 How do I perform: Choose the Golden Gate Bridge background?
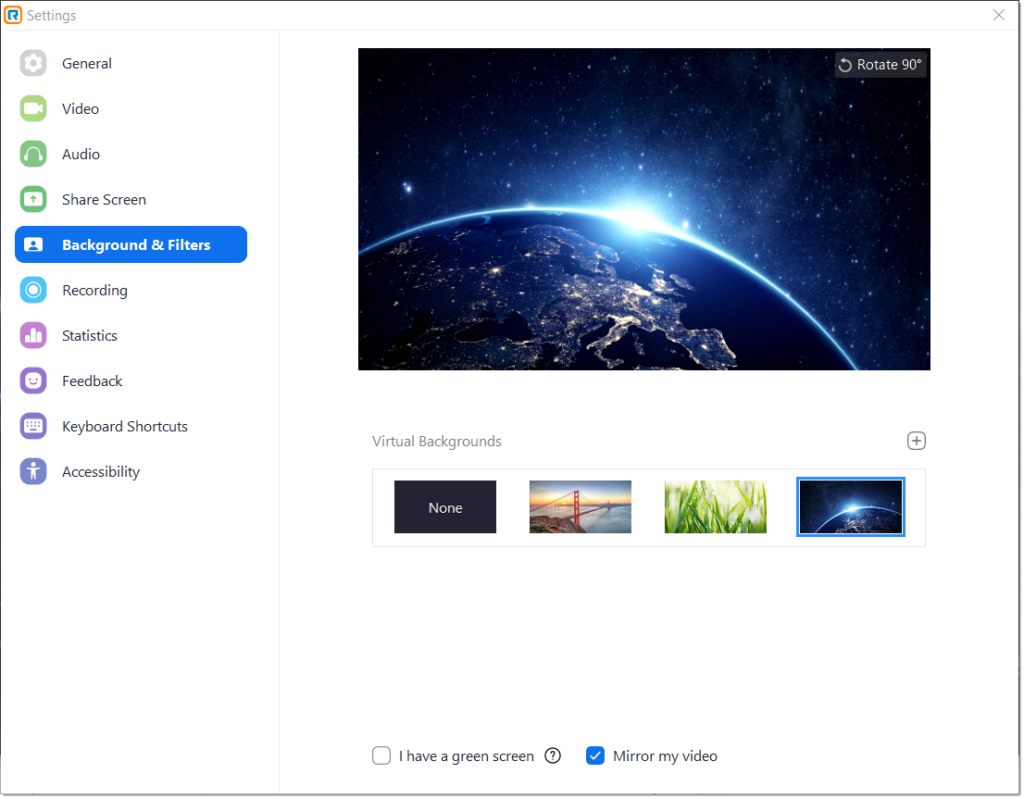point(580,507)
